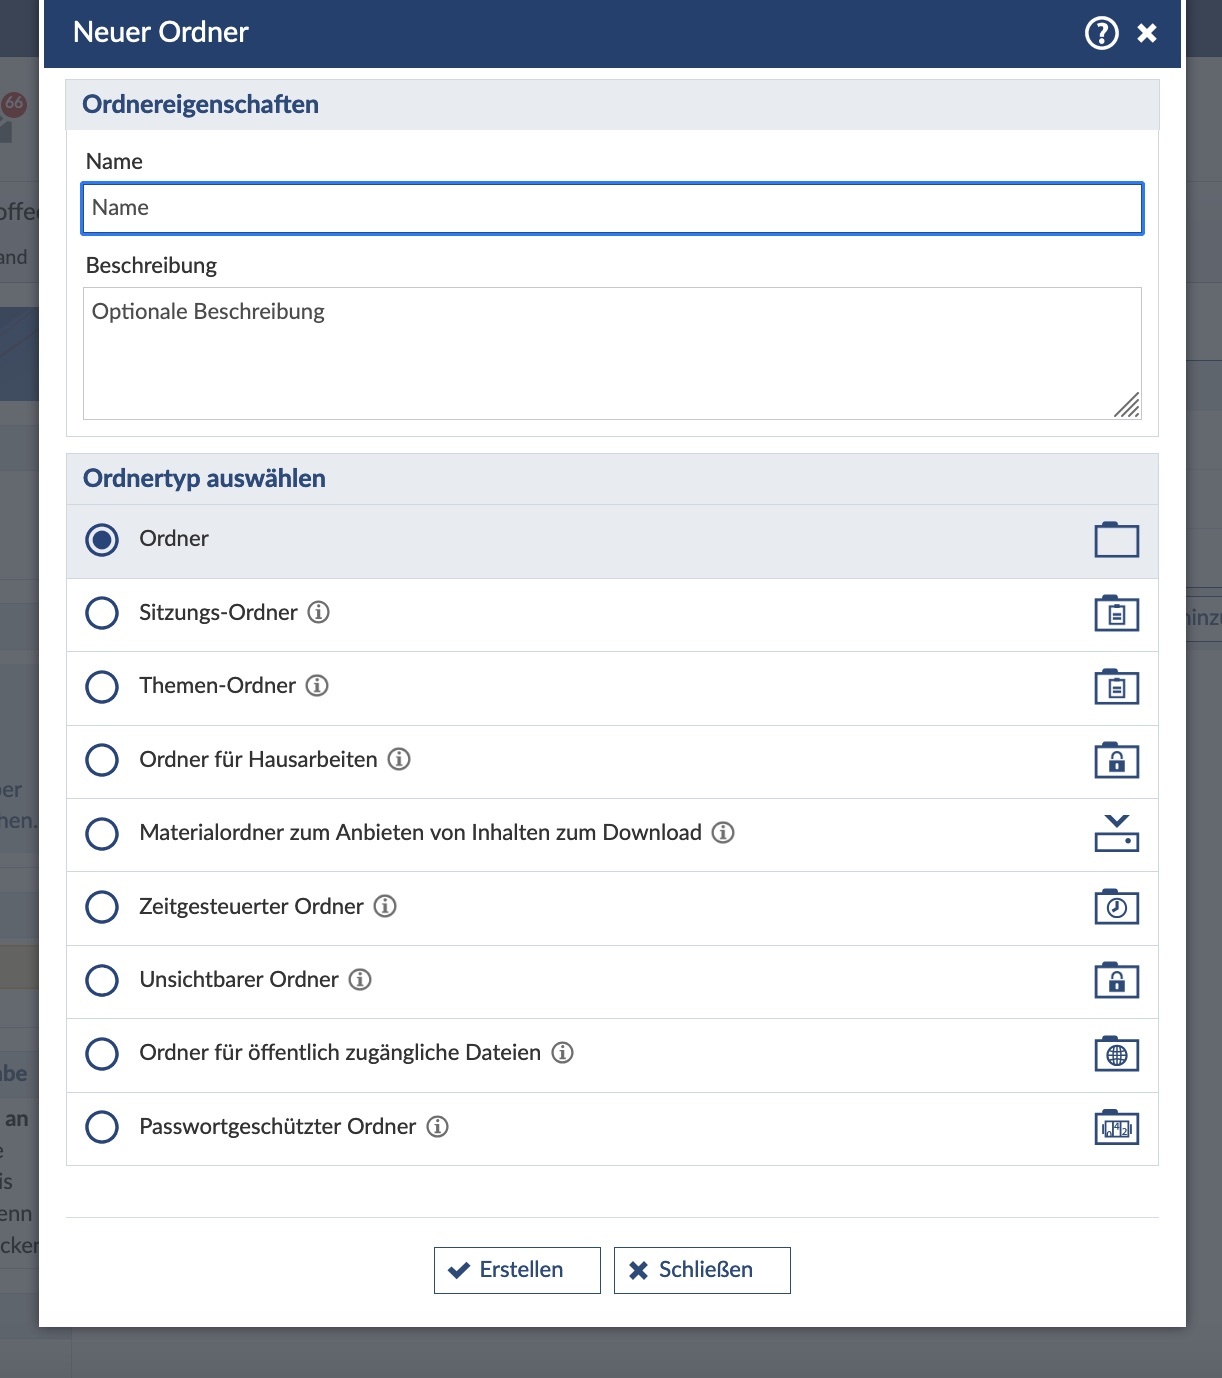
Task: Click info icon for Materialordner download option
Action: [x=723, y=832]
